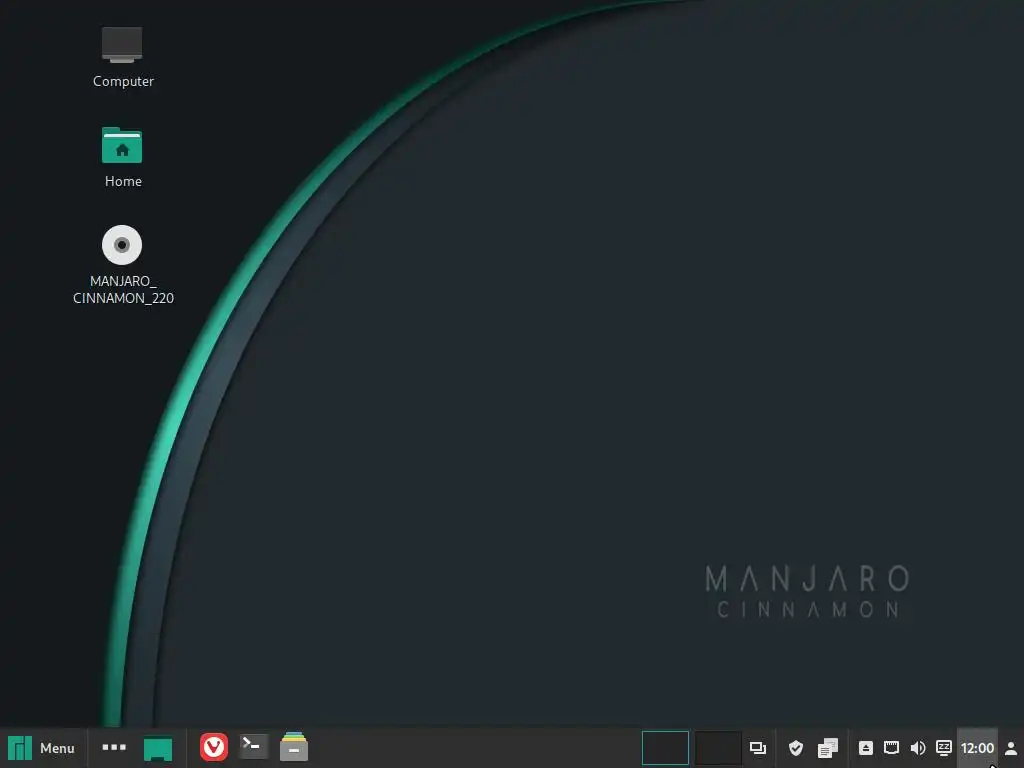Click the grouped window list dots icon
Viewport: 1024px width, 768px height.
coord(114,747)
